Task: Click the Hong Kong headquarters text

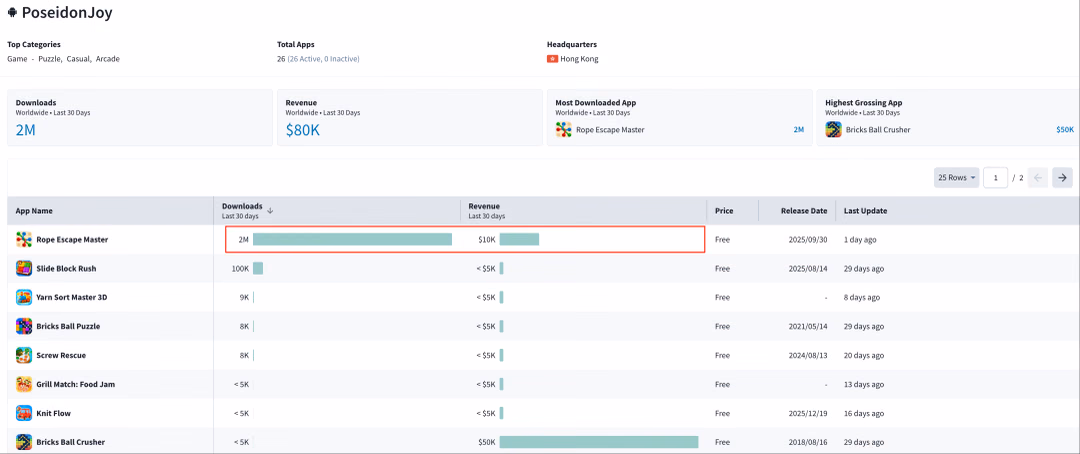Action: coord(579,59)
